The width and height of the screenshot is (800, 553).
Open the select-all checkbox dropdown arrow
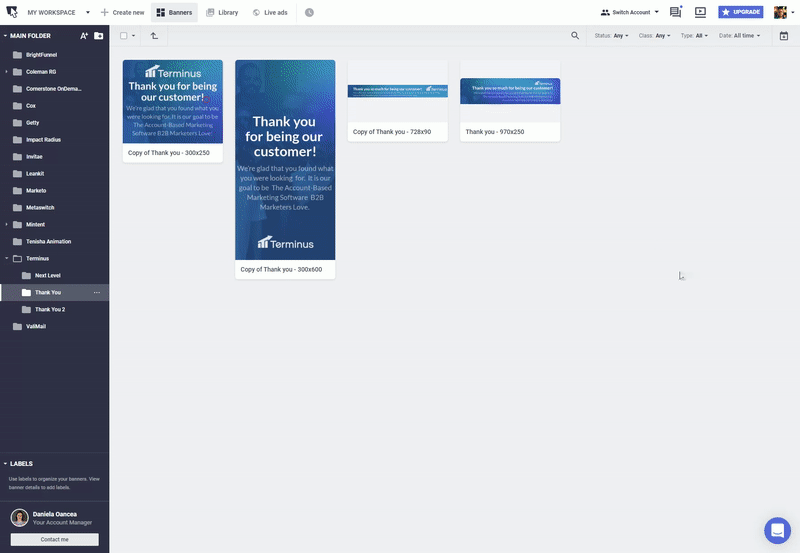coord(134,36)
